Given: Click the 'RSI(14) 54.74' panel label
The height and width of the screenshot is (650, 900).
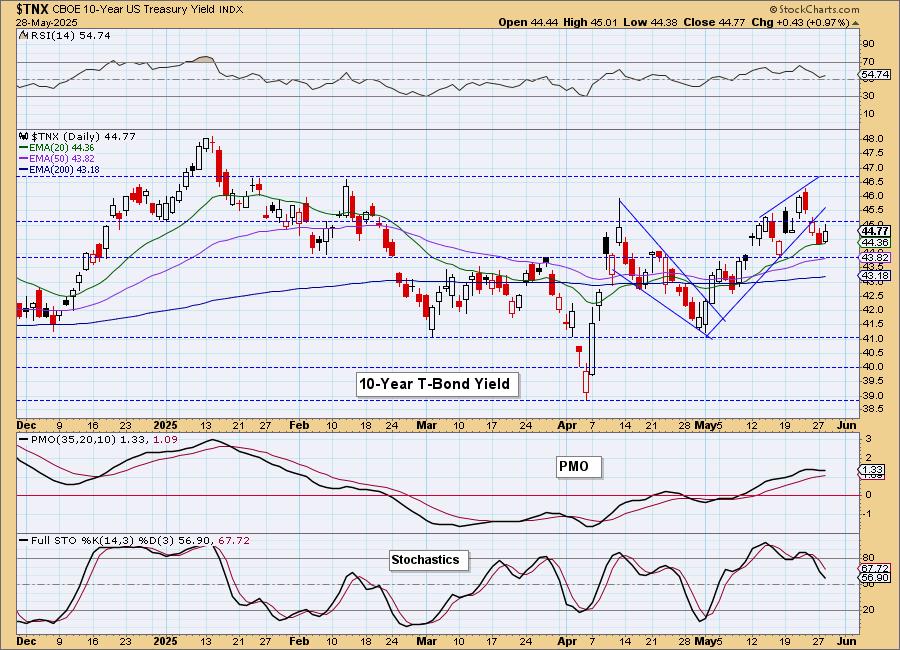Looking at the screenshot, I should point(69,36).
